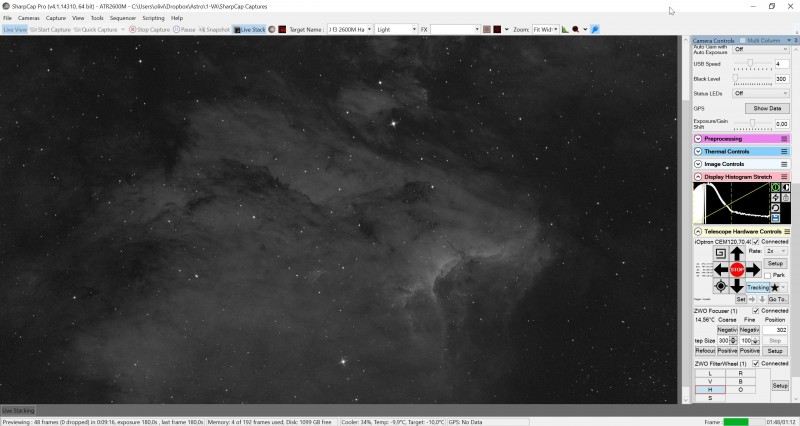This screenshot has height=426, width=800.
Task: Switch to the Live Stacking bottom tab
Action: click(x=18, y=411)
